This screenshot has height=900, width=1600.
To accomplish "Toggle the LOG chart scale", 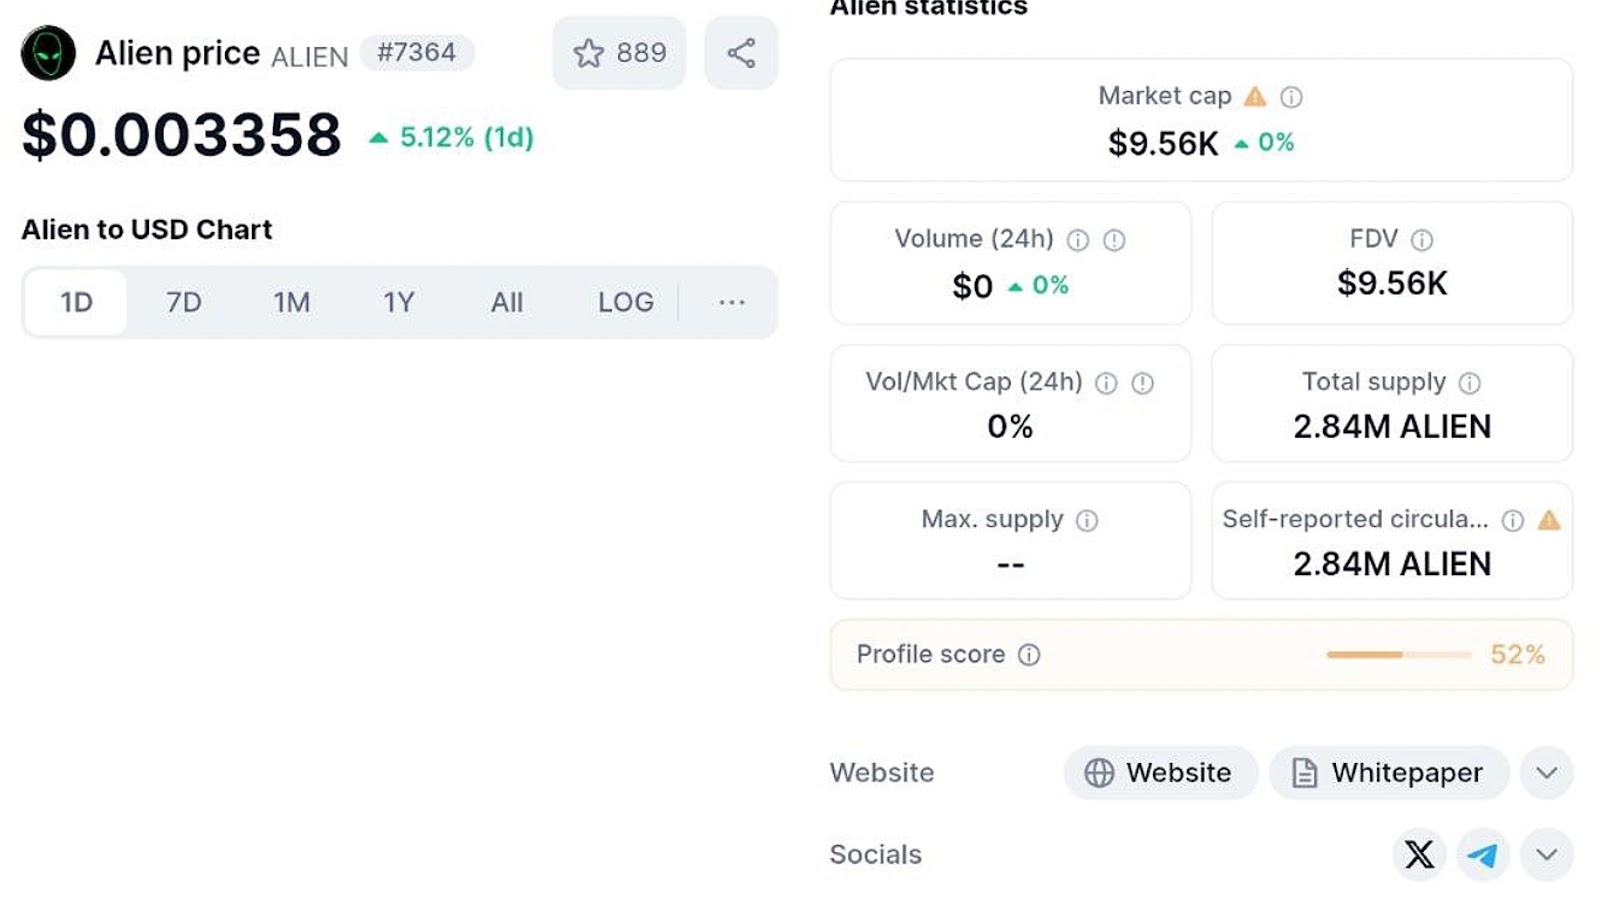I will pyautogui.click(x=625, y=302).
